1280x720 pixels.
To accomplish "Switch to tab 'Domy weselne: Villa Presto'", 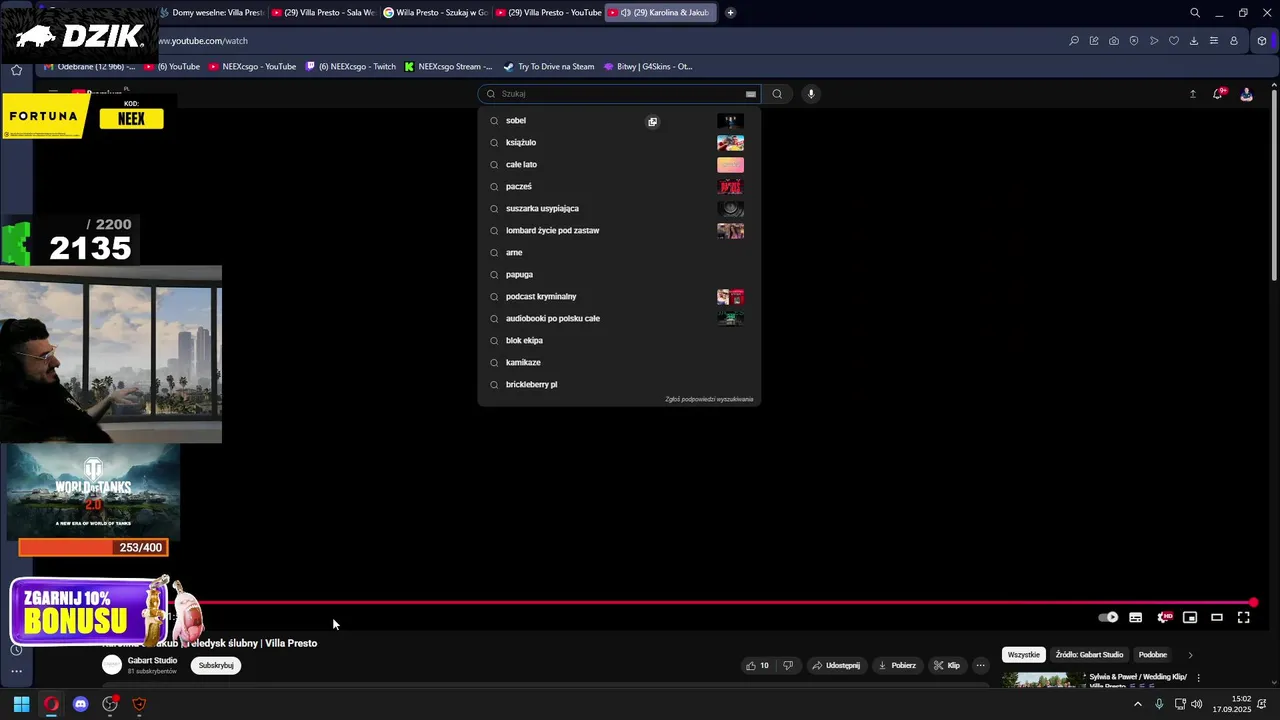I will tap(210, 13).
